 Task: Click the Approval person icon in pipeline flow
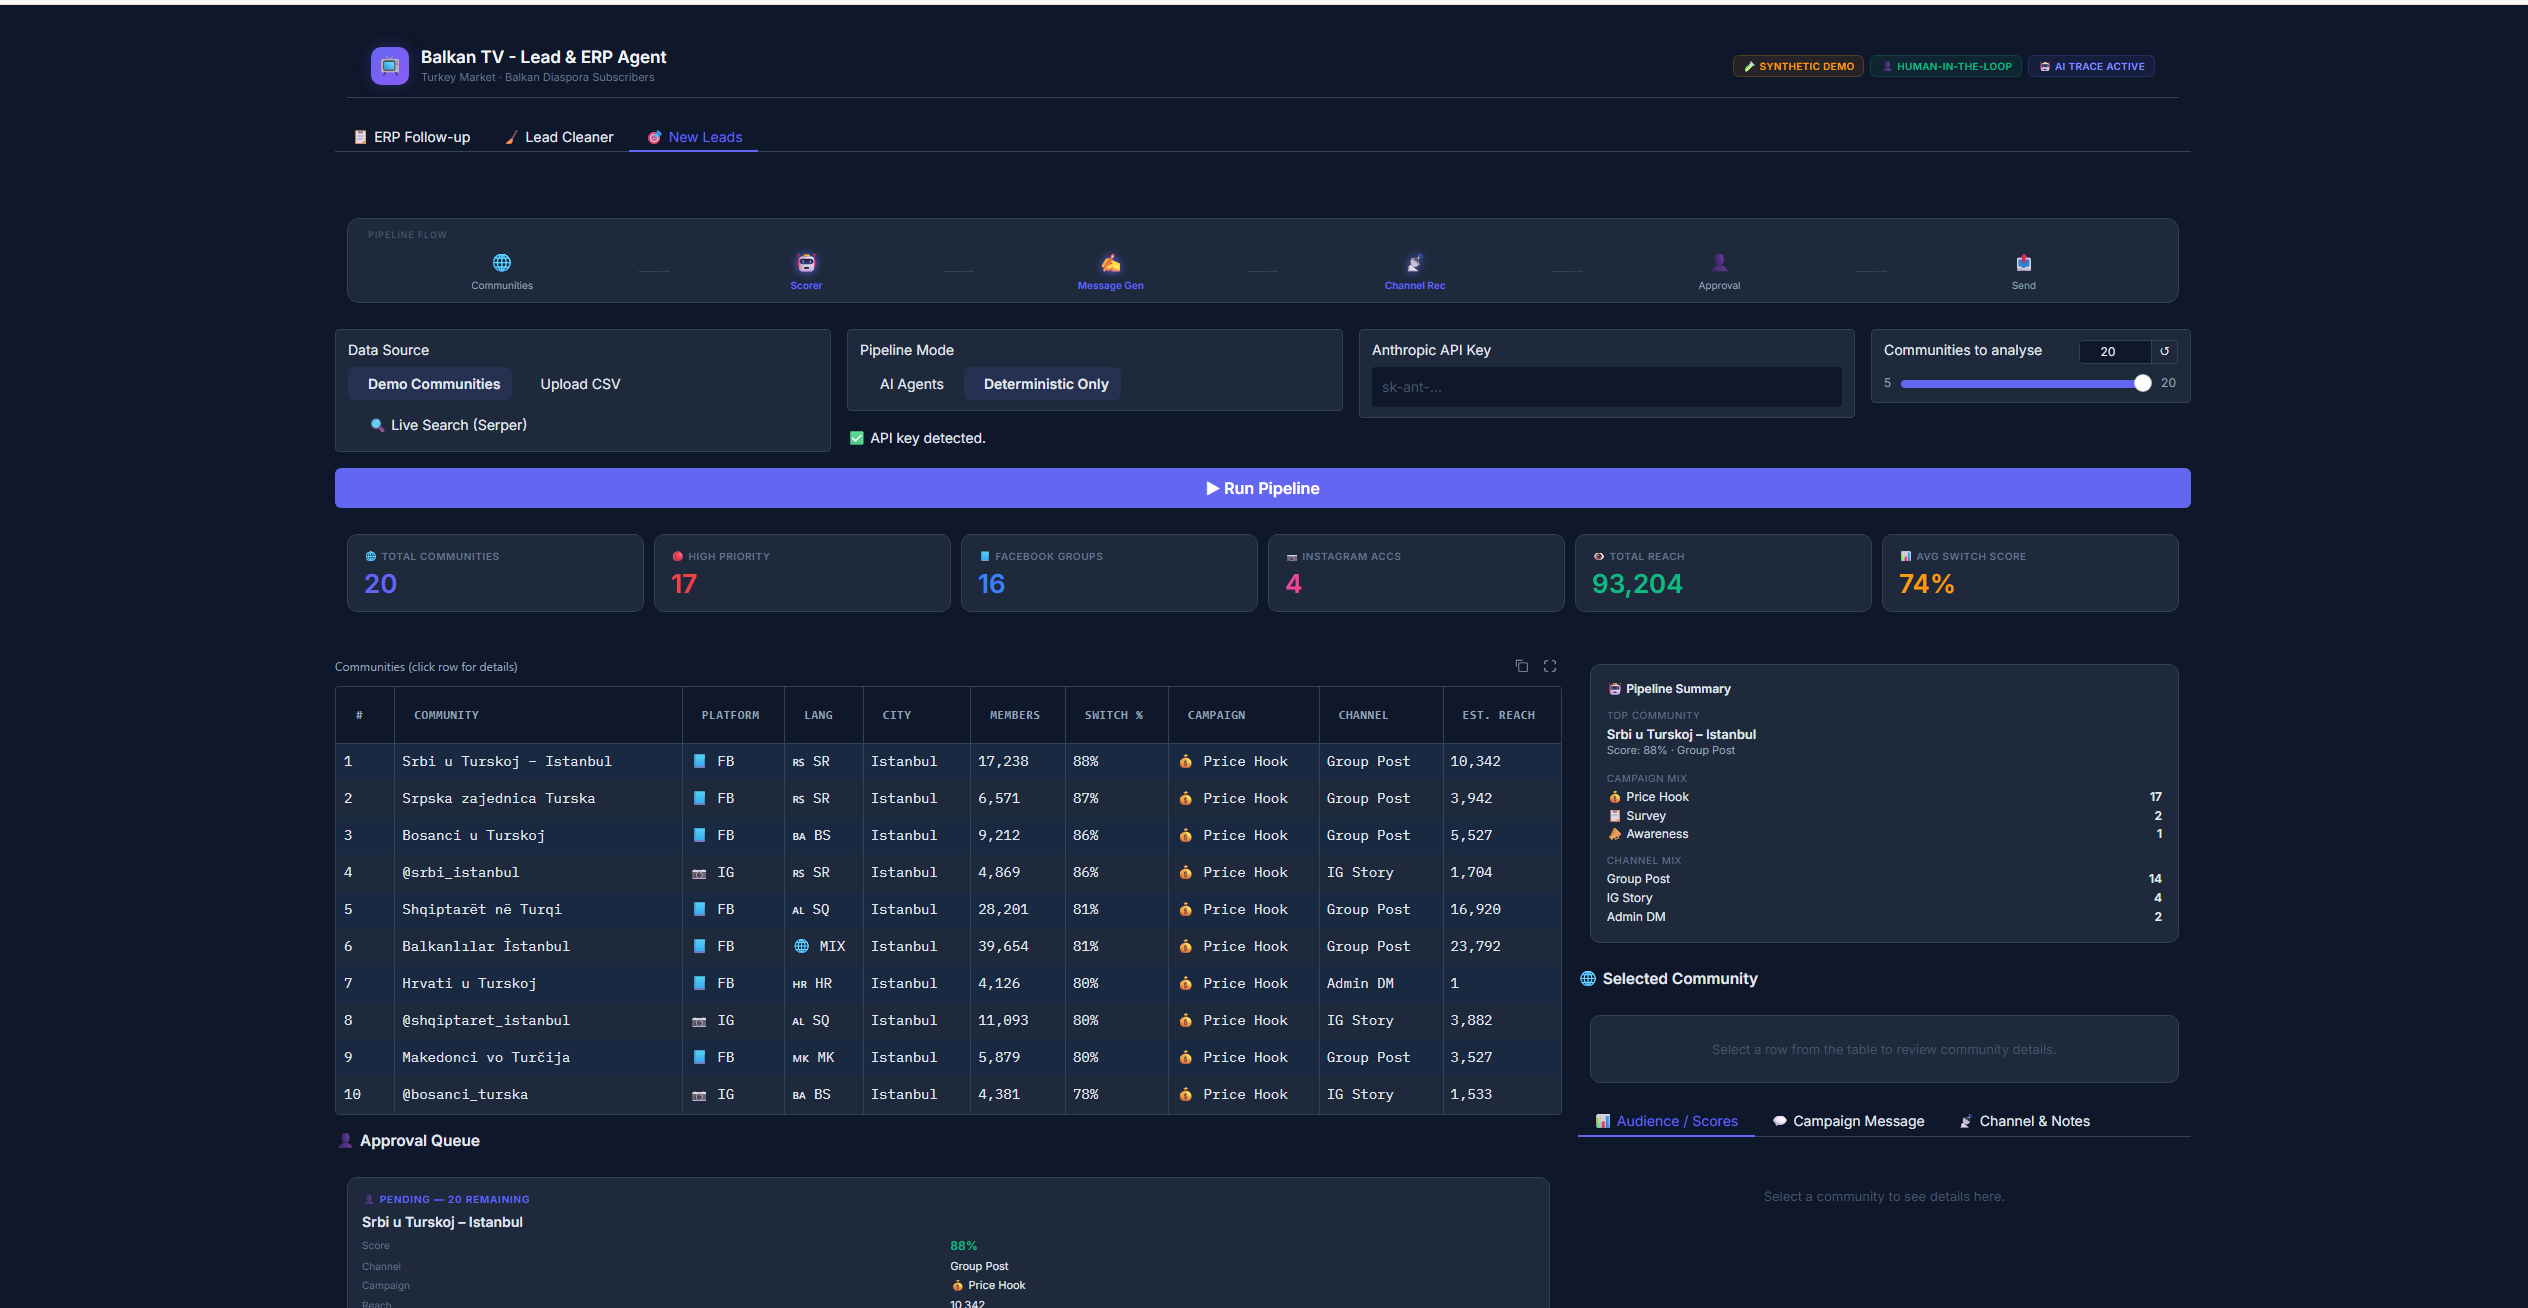point(1719,263)
